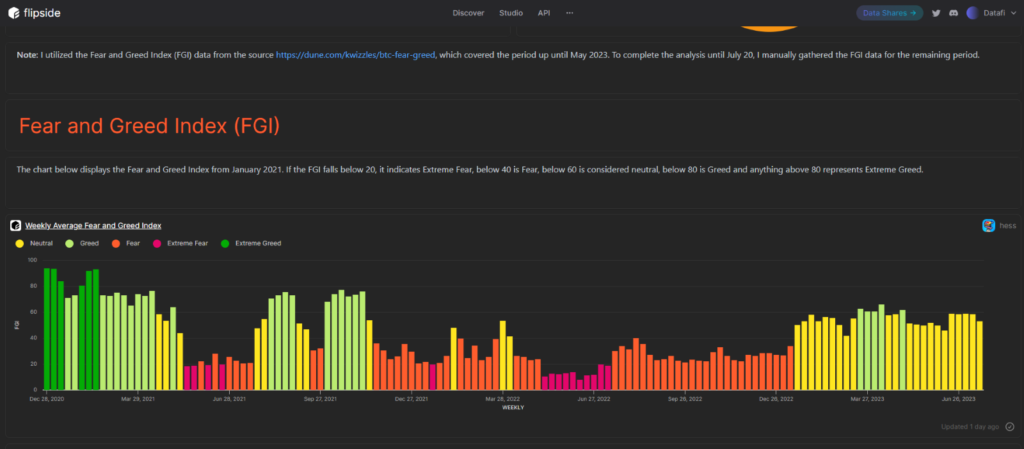
Task: Open the Discord icon link
Action: (x=953, y=13)
